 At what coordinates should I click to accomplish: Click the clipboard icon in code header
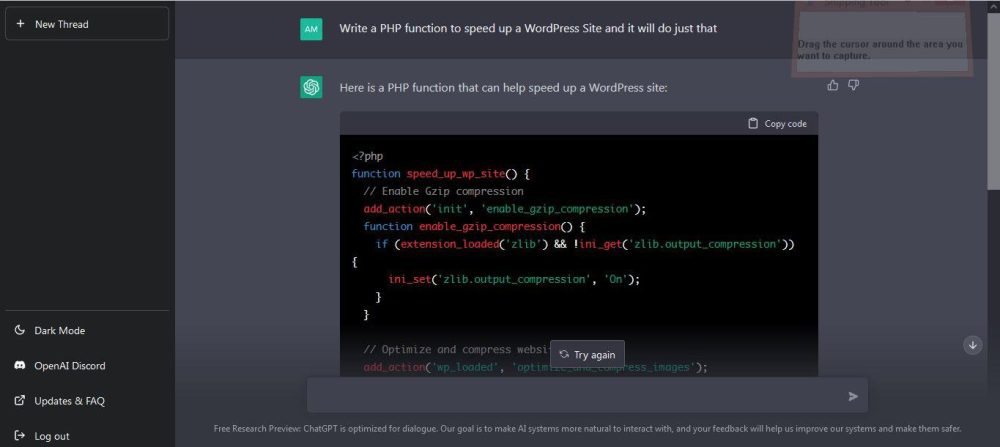click(753, 124)
